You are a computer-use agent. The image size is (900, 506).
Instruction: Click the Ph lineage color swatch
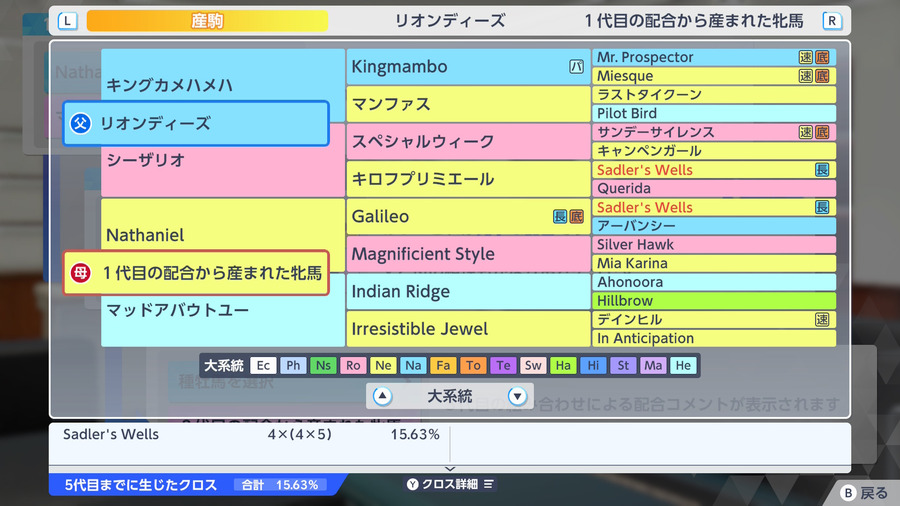point(293,365)
